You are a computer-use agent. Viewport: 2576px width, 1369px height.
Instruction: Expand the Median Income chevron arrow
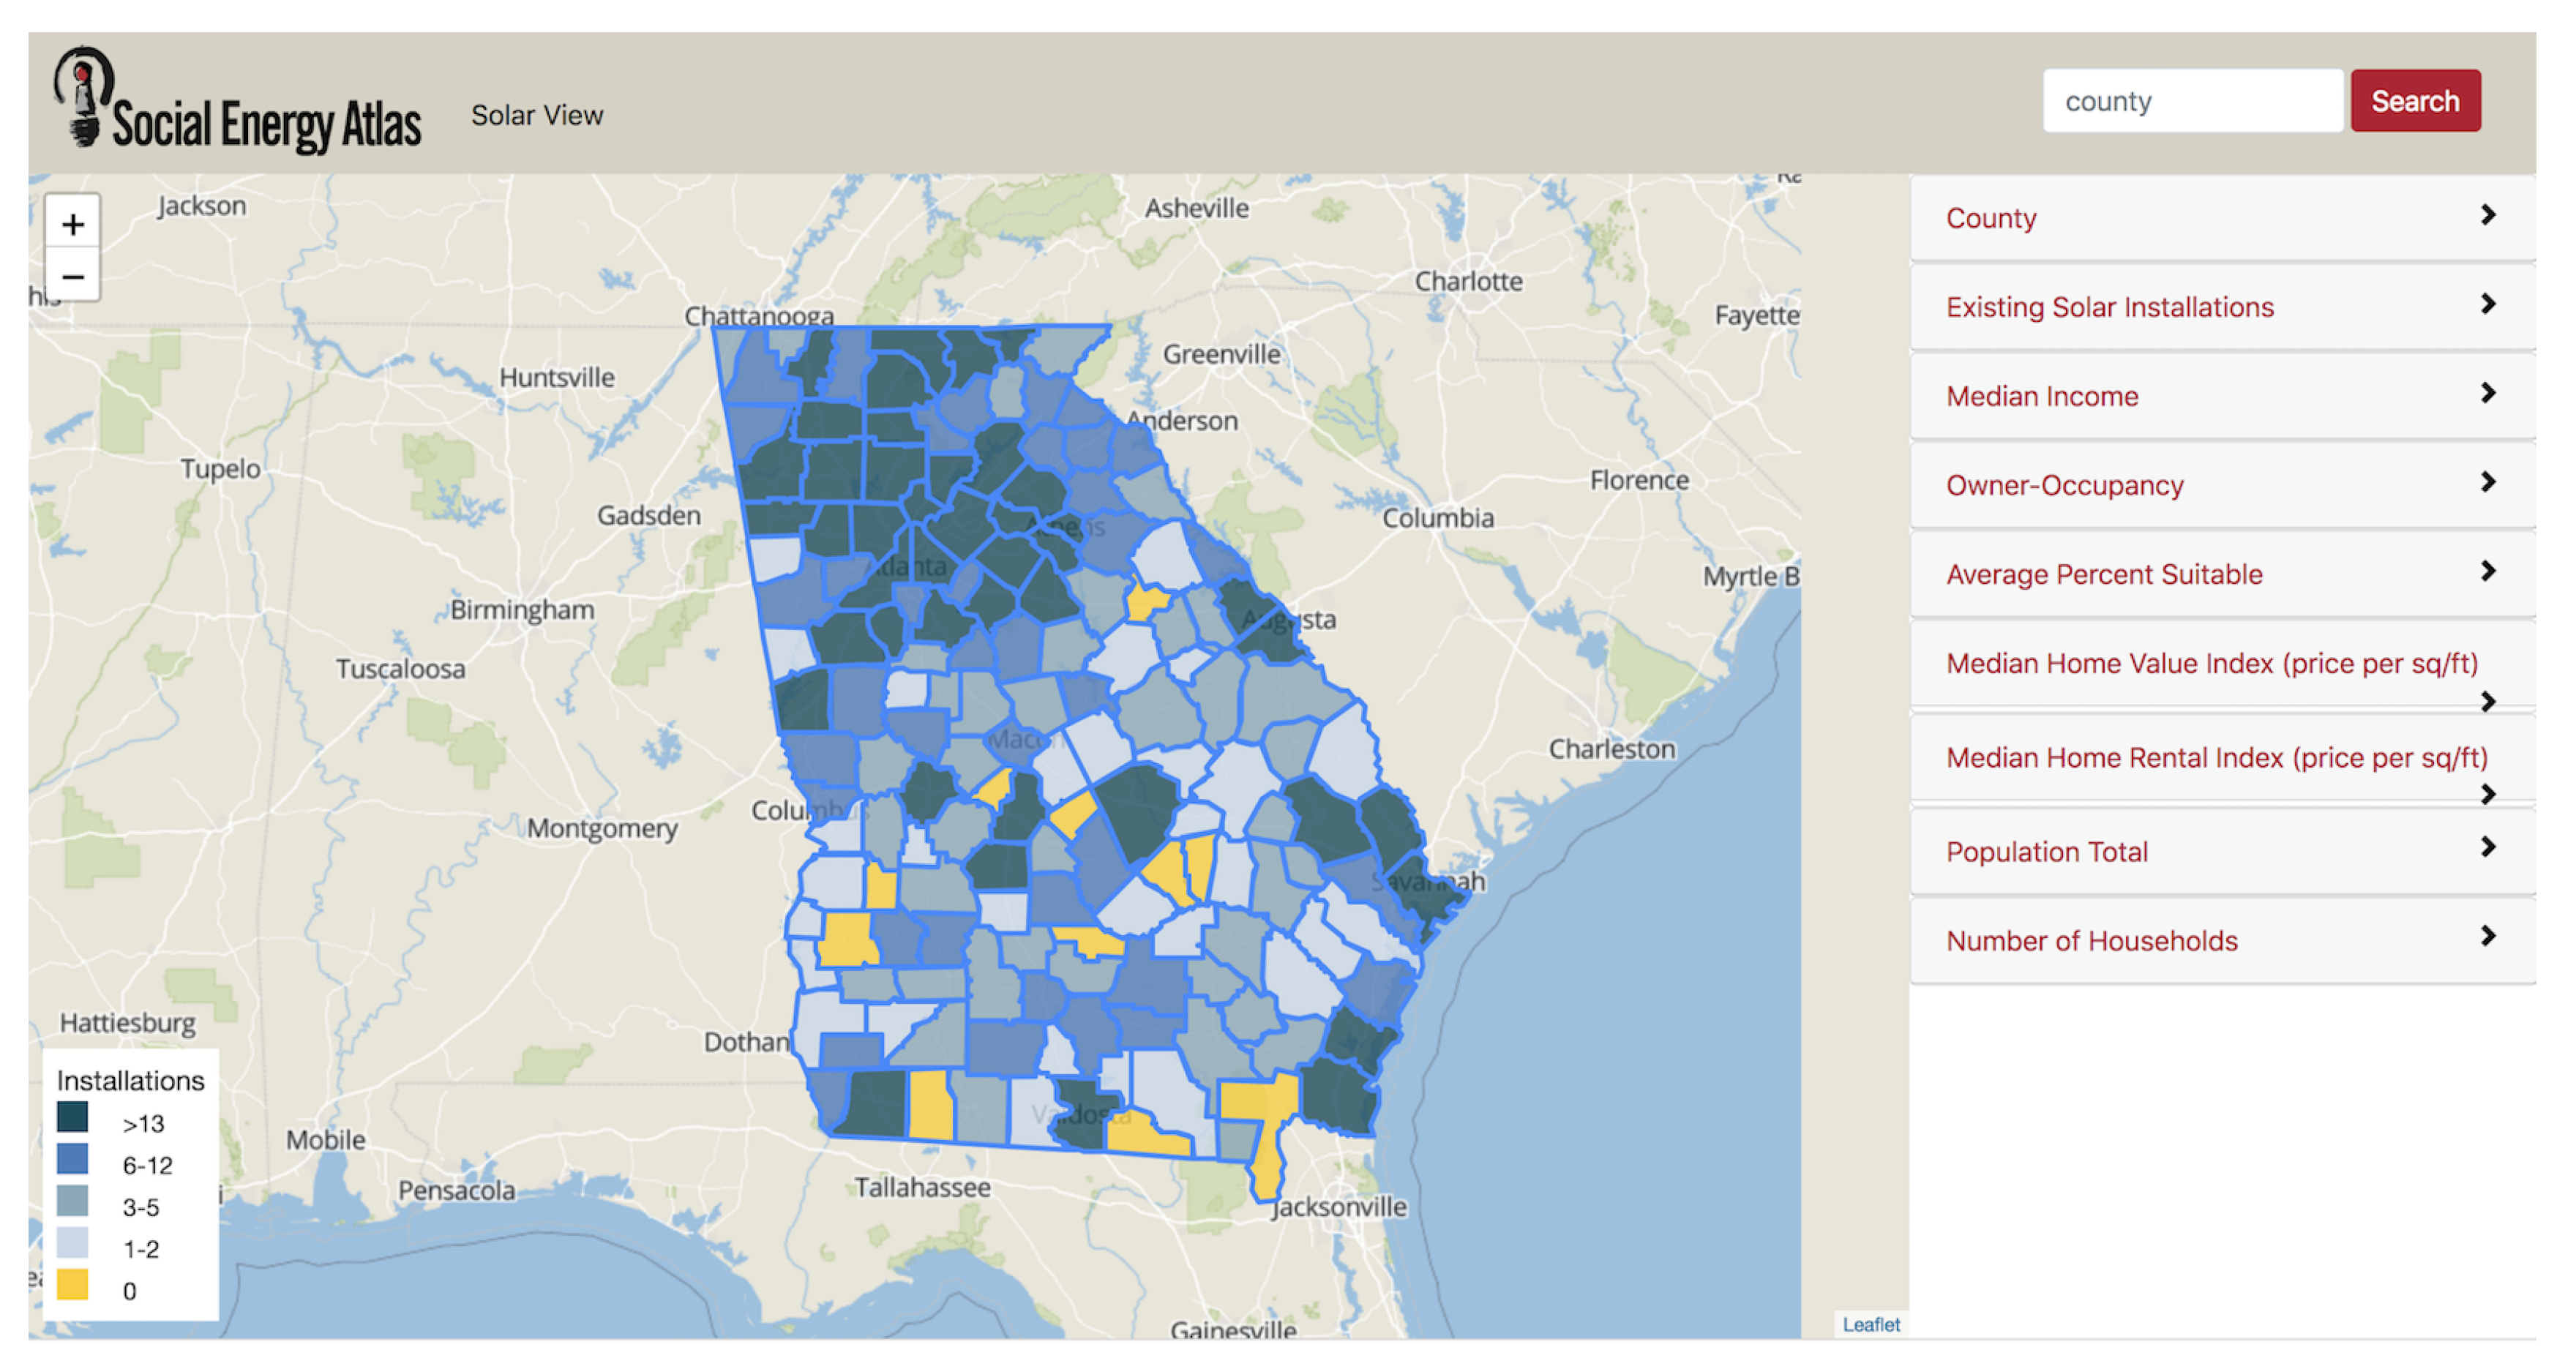[2488, 393]
